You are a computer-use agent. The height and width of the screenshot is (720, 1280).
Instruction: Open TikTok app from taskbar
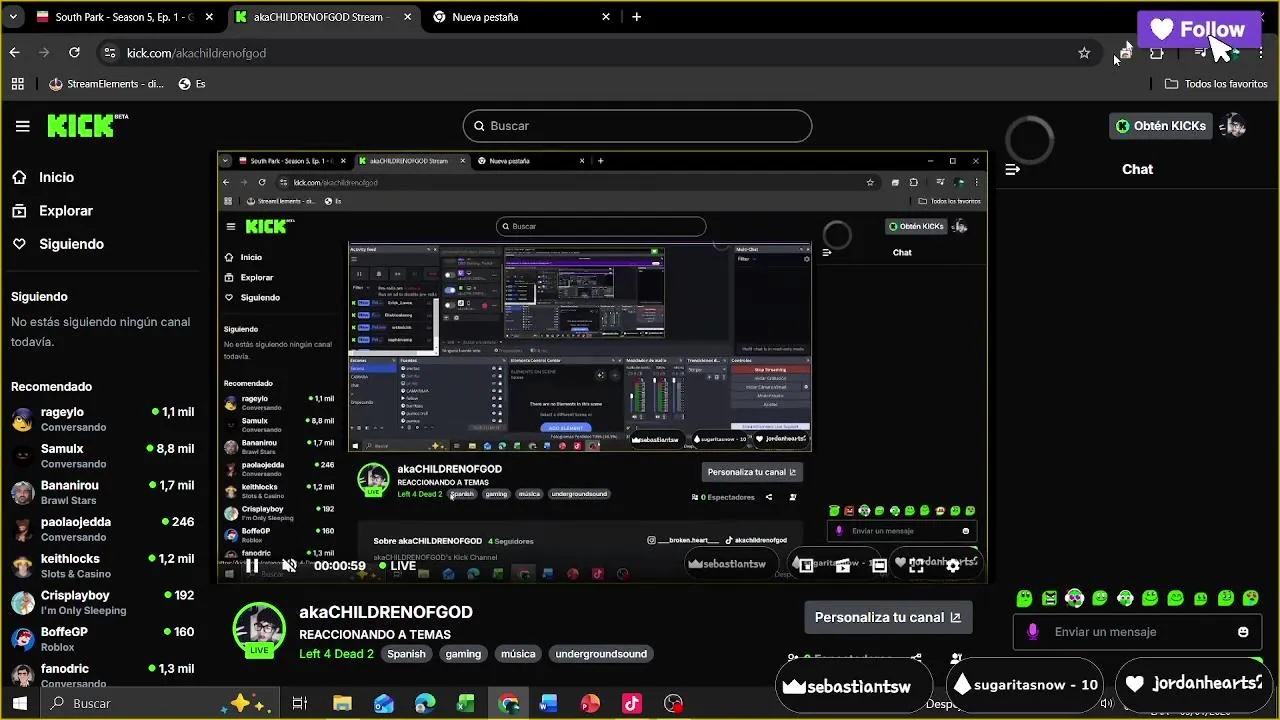(632, 704)
